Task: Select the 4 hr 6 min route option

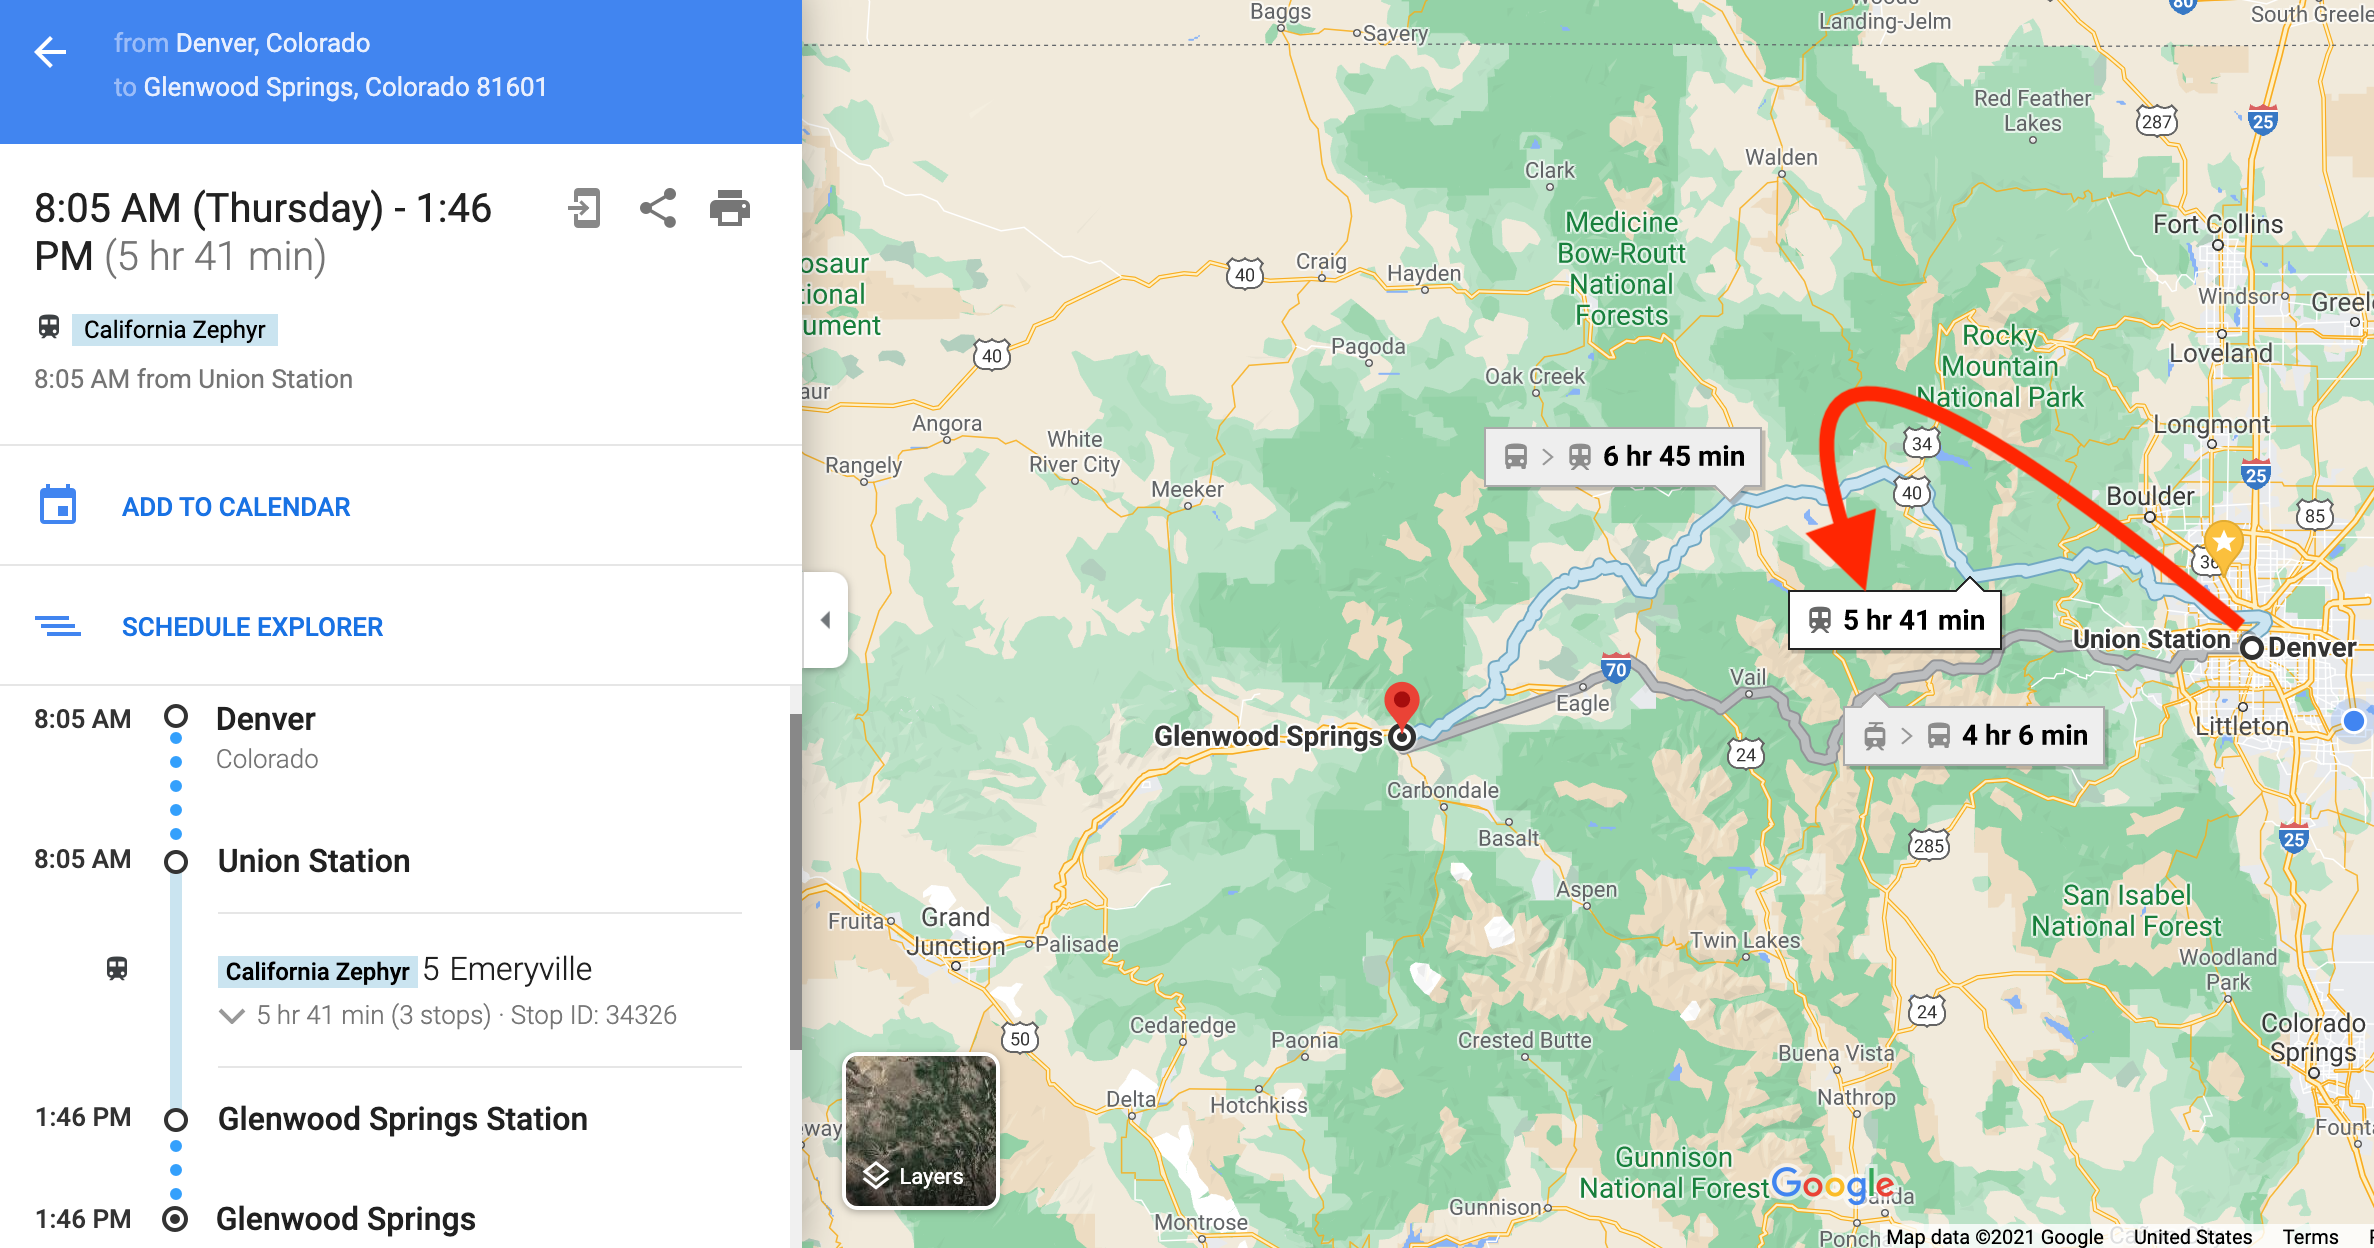Action: [x=1975, y=736]
